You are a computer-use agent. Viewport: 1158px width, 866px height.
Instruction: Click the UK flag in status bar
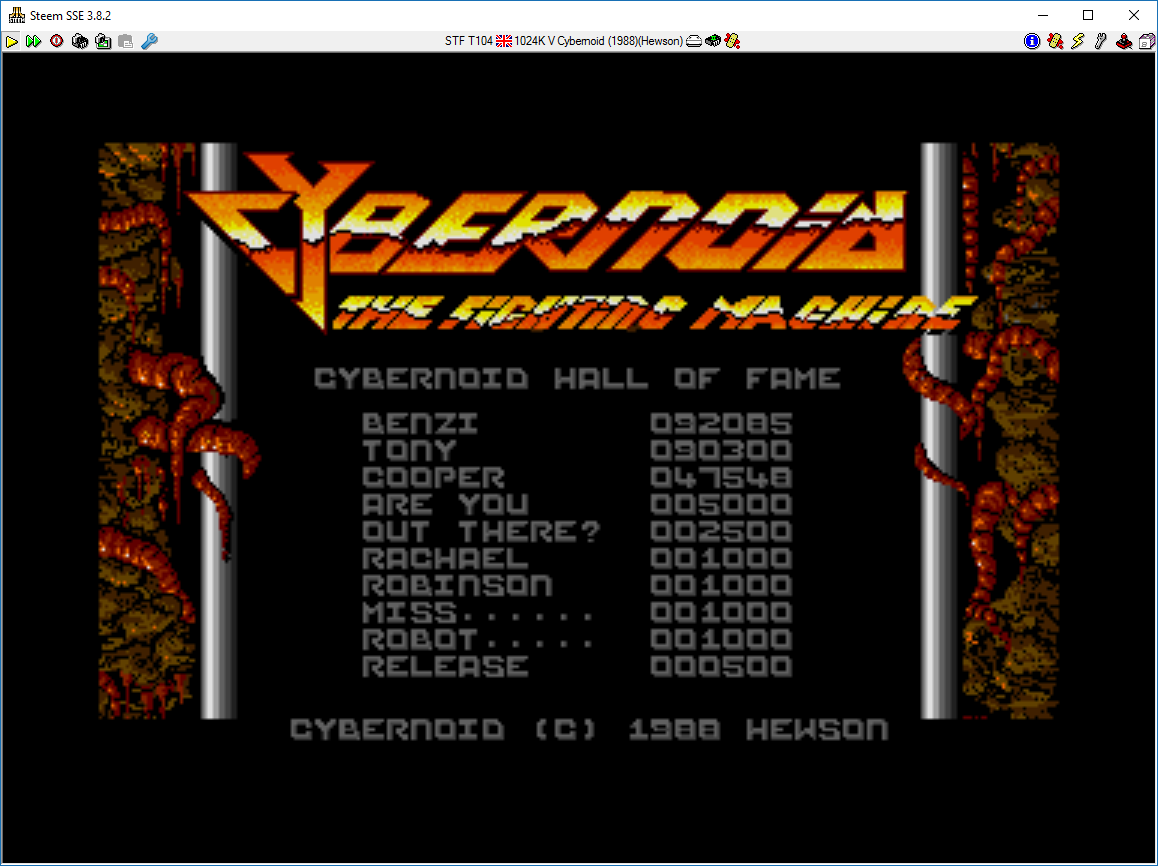pos(504,41)
